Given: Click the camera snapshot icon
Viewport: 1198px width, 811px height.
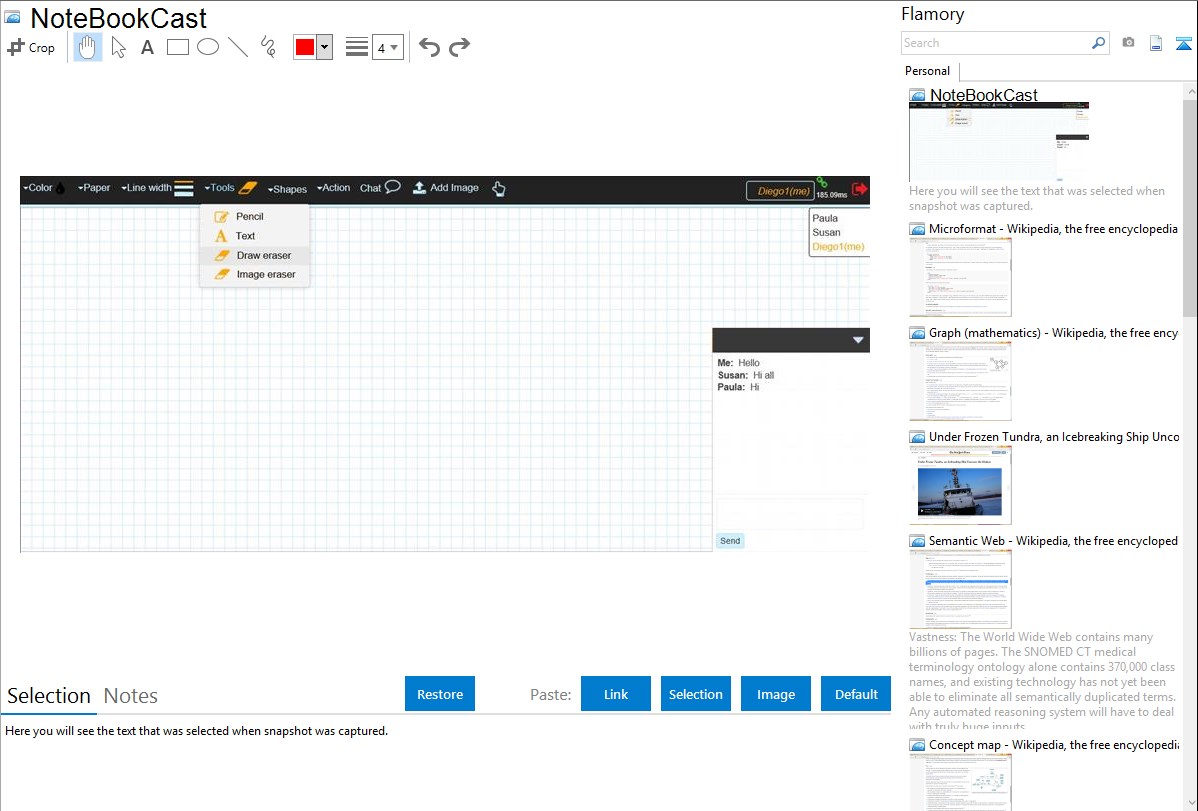Looking at the screenshot, I should click(1128, 43).
